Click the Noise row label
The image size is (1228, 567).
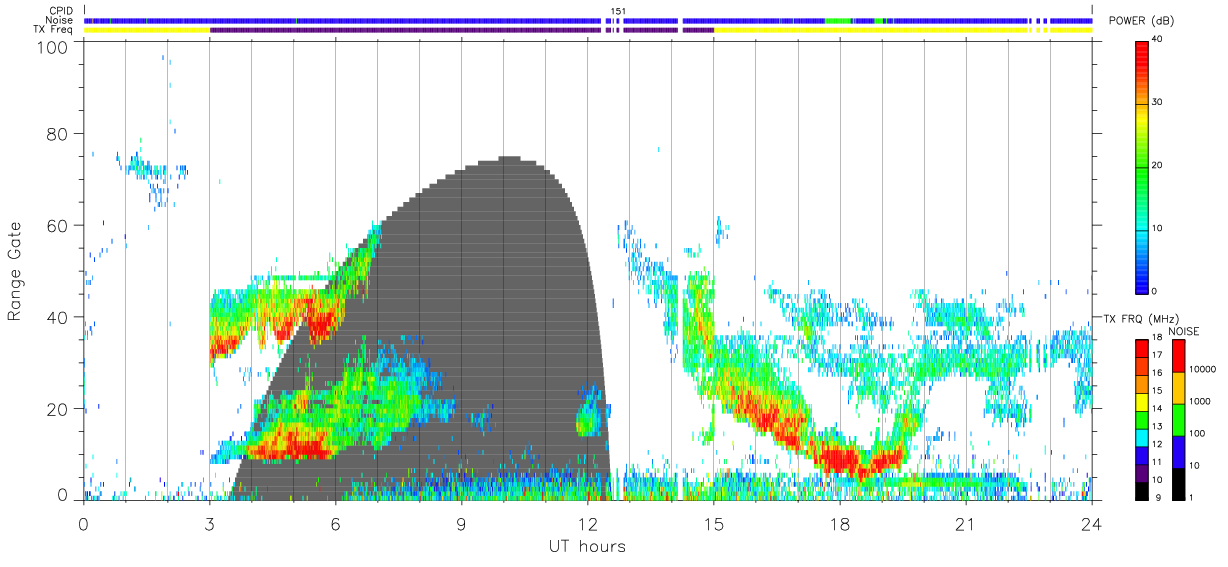(x=59, y=20)
